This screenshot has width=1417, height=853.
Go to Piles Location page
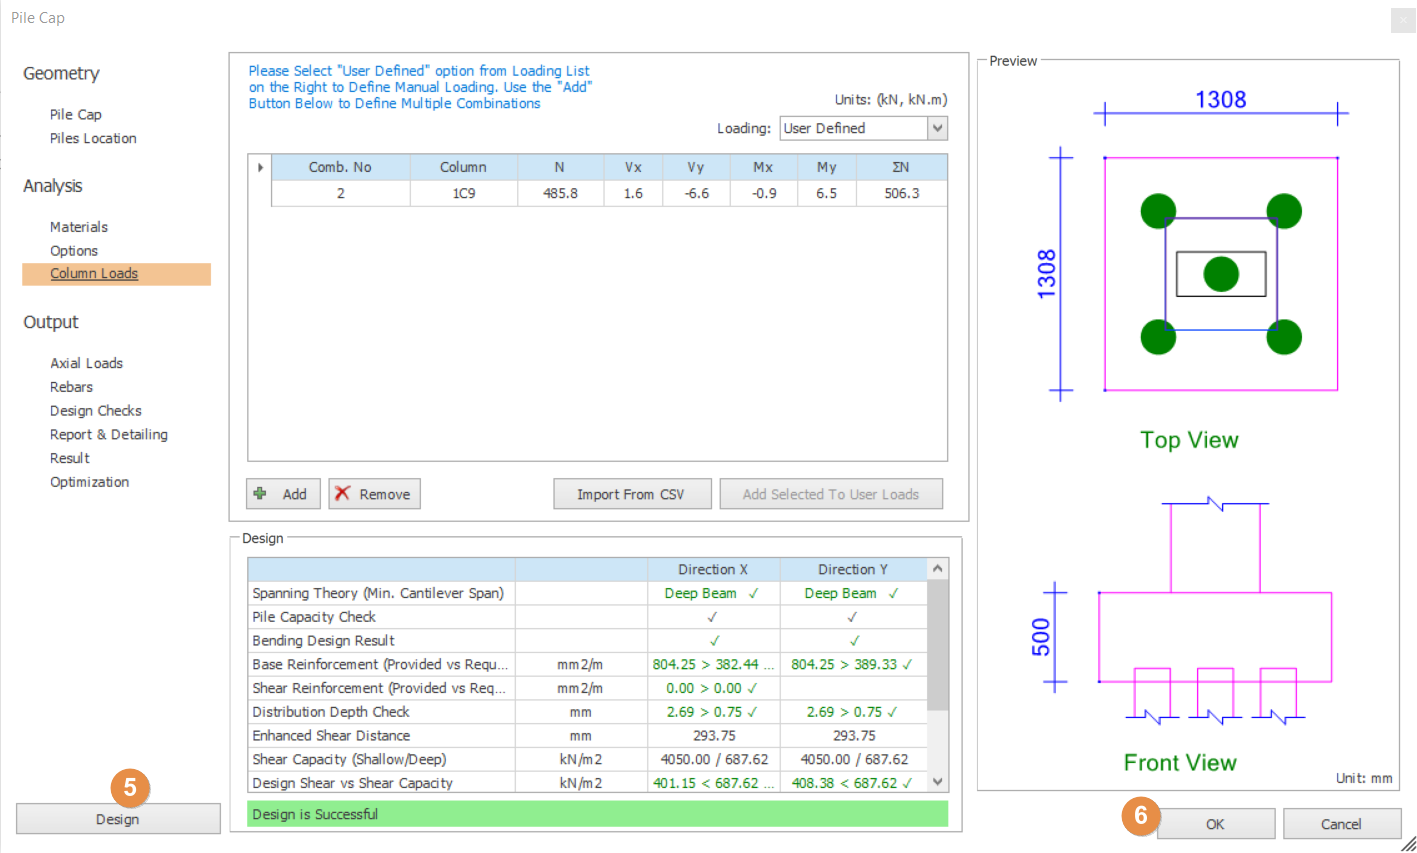click(93, 138)
